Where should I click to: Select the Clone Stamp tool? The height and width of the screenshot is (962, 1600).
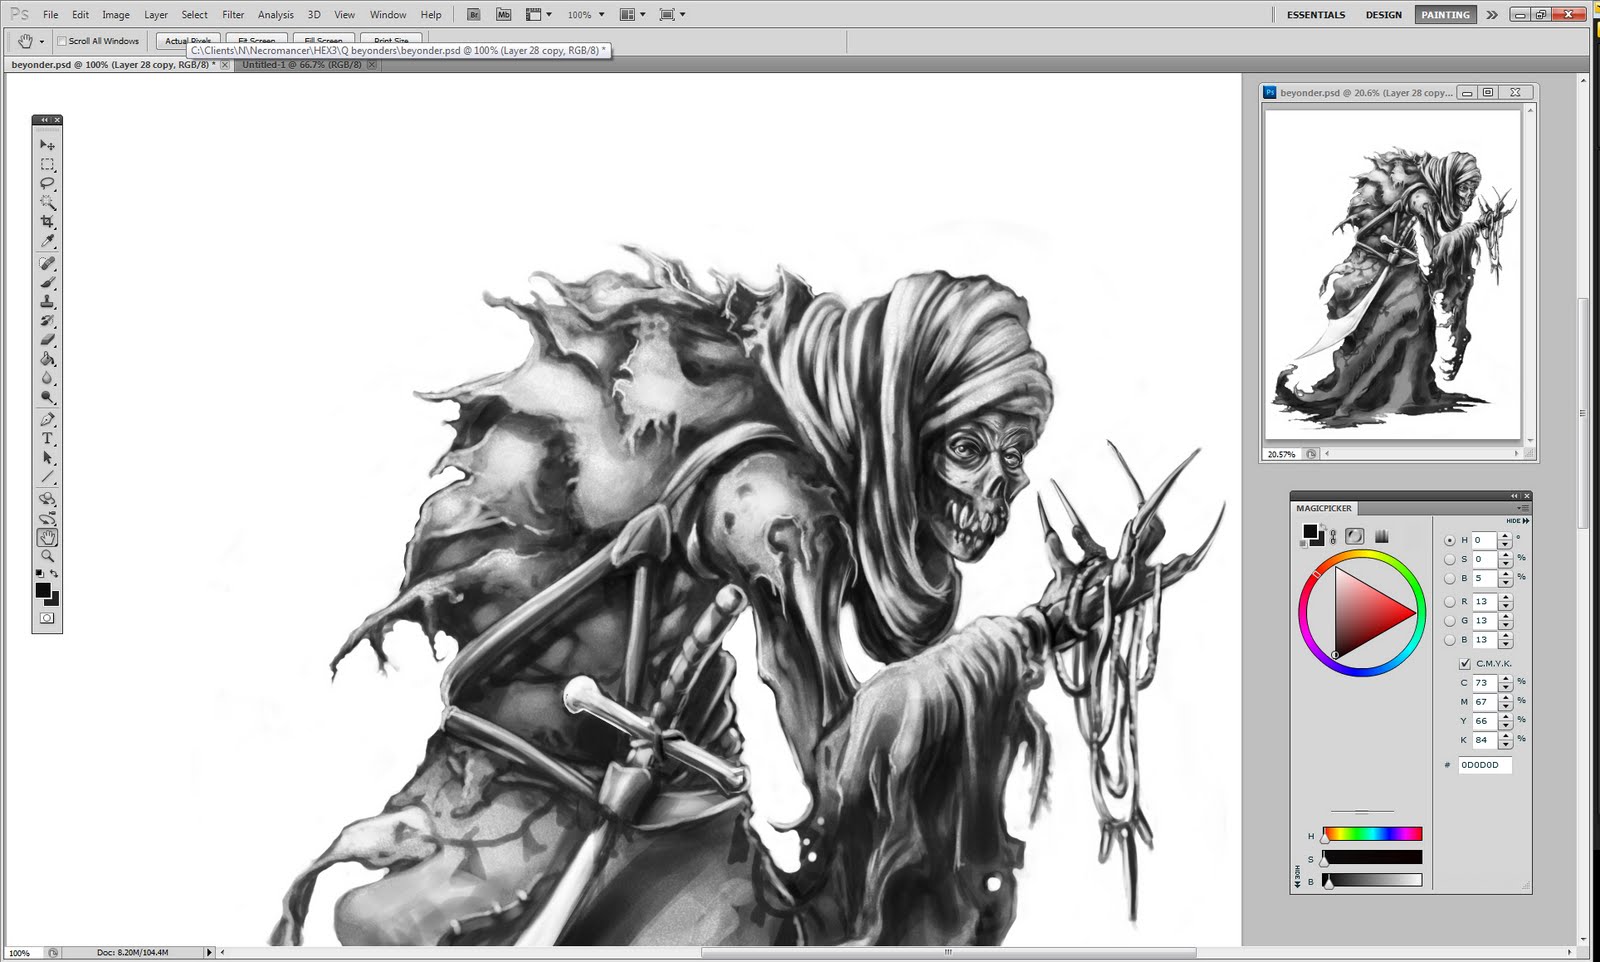47,302
